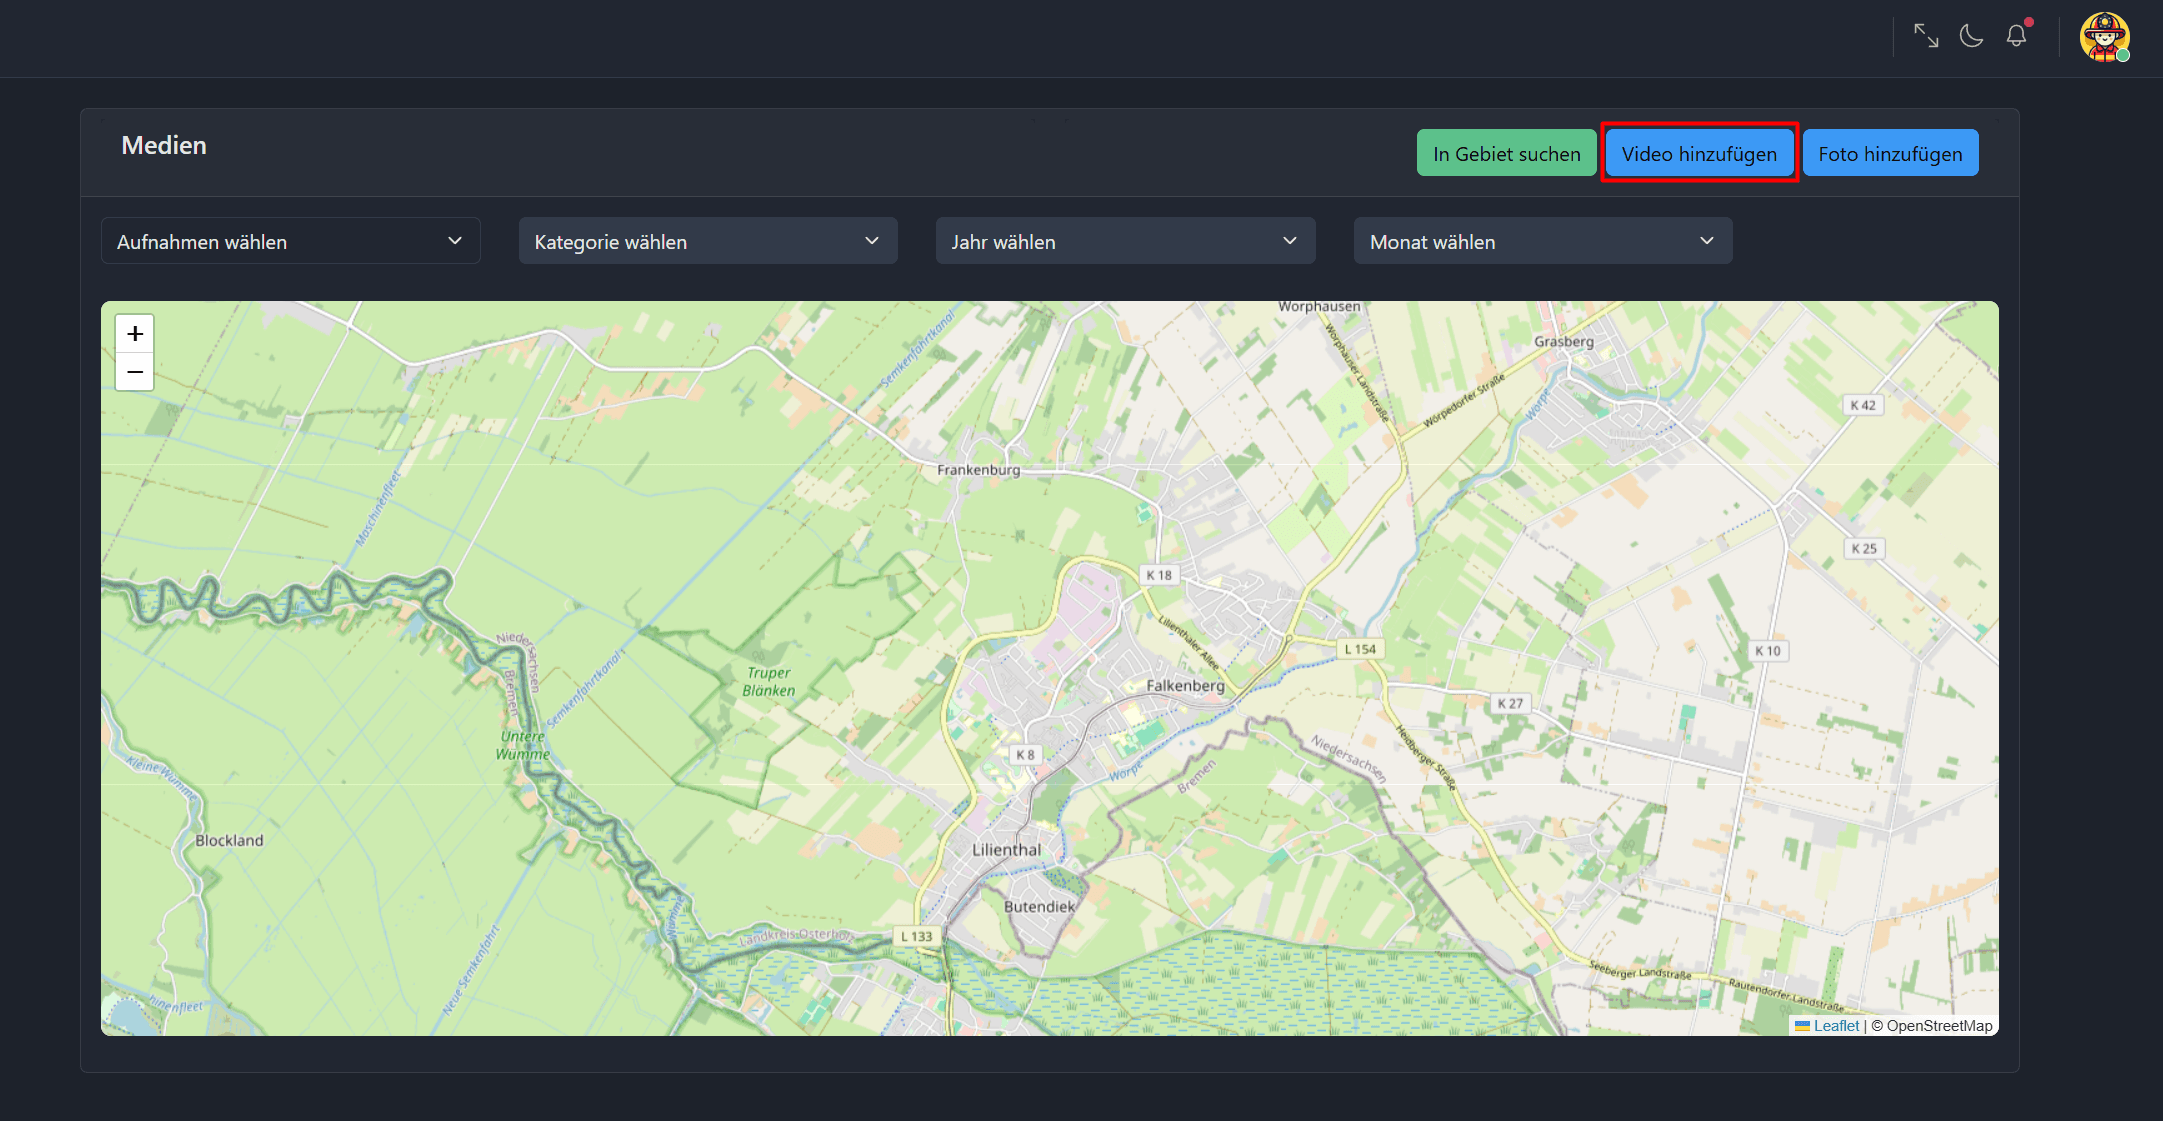Click the Falkenberg label on the map
This screenshot has width=2163, height=1121.
[1185, 686]
